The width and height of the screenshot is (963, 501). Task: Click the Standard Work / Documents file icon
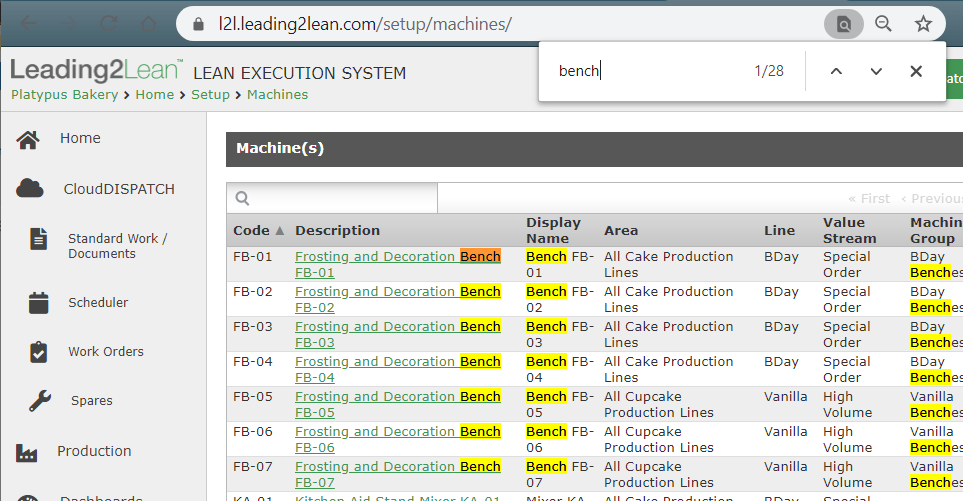tap(39, 239)
